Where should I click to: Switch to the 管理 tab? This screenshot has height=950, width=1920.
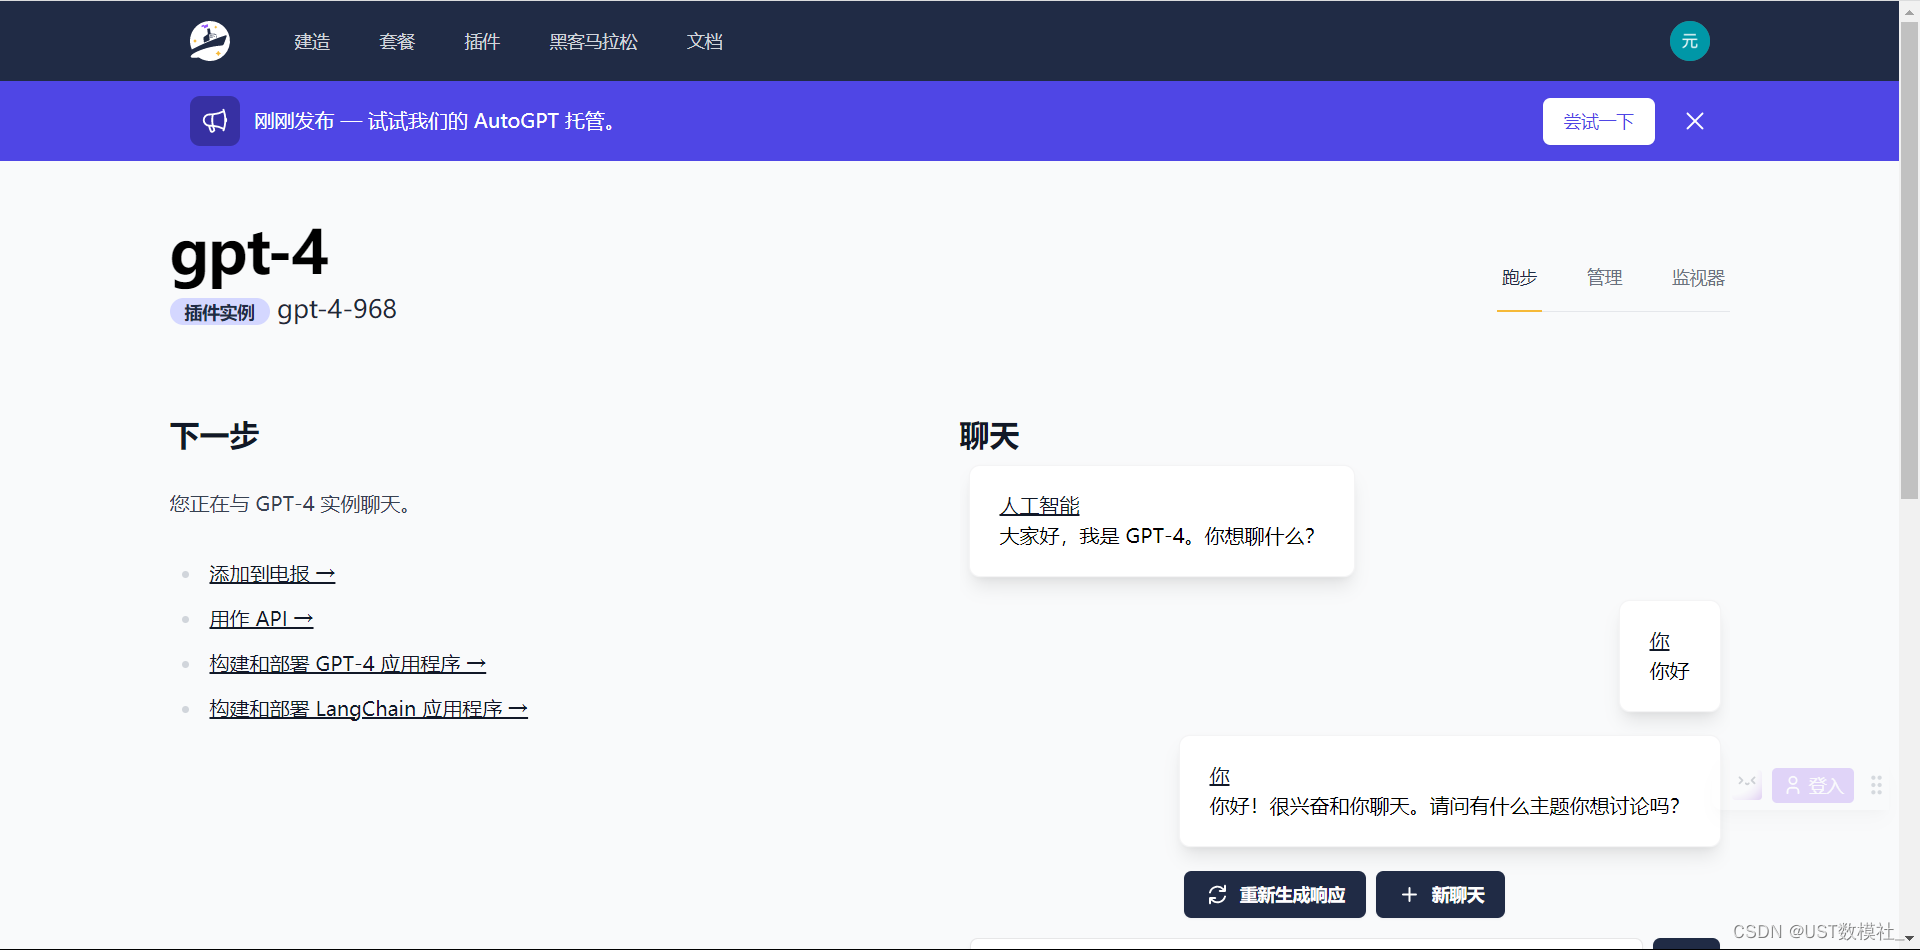(x=1604, y=278)
